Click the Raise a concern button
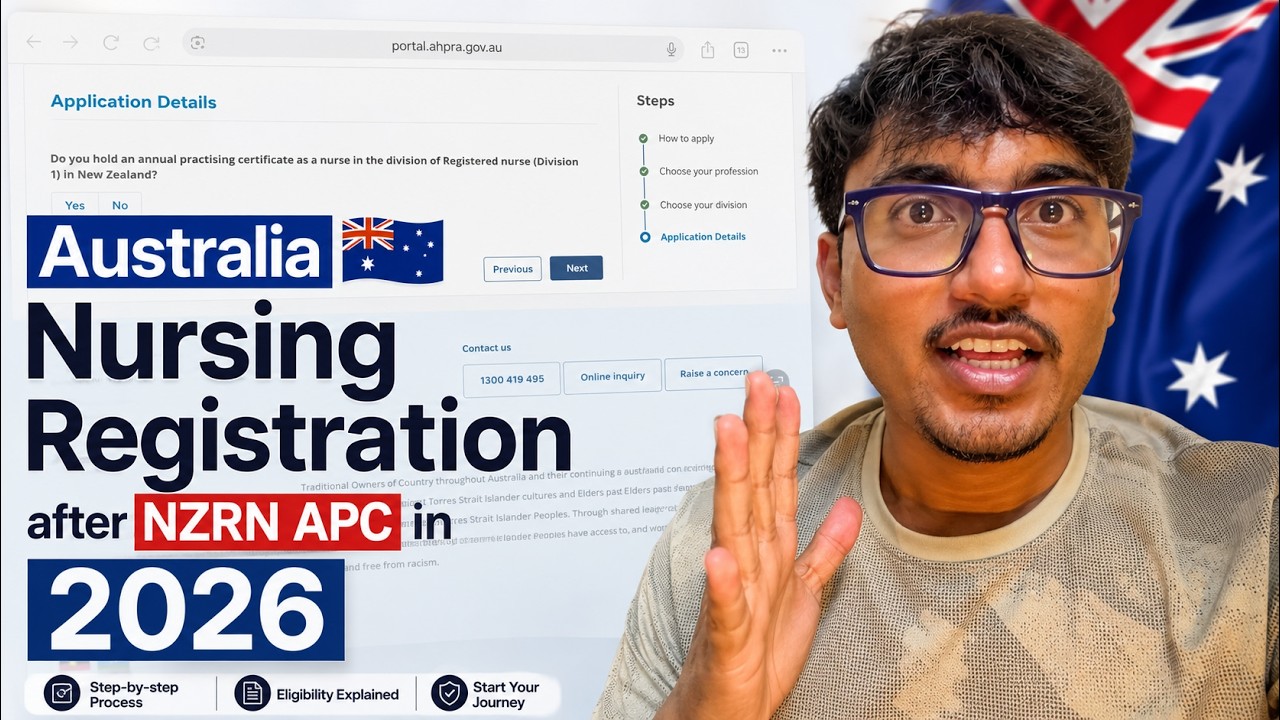This screenshot has height=720, width=1280. [713, 373]
